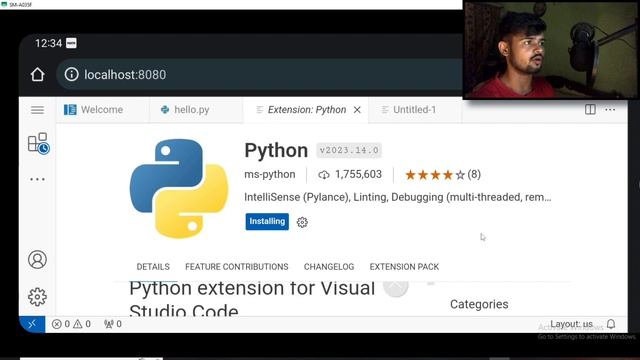Viewport: 640px width, 360px height.
Task: Click Layout: us in the status bar
Action: coord(571,324)
